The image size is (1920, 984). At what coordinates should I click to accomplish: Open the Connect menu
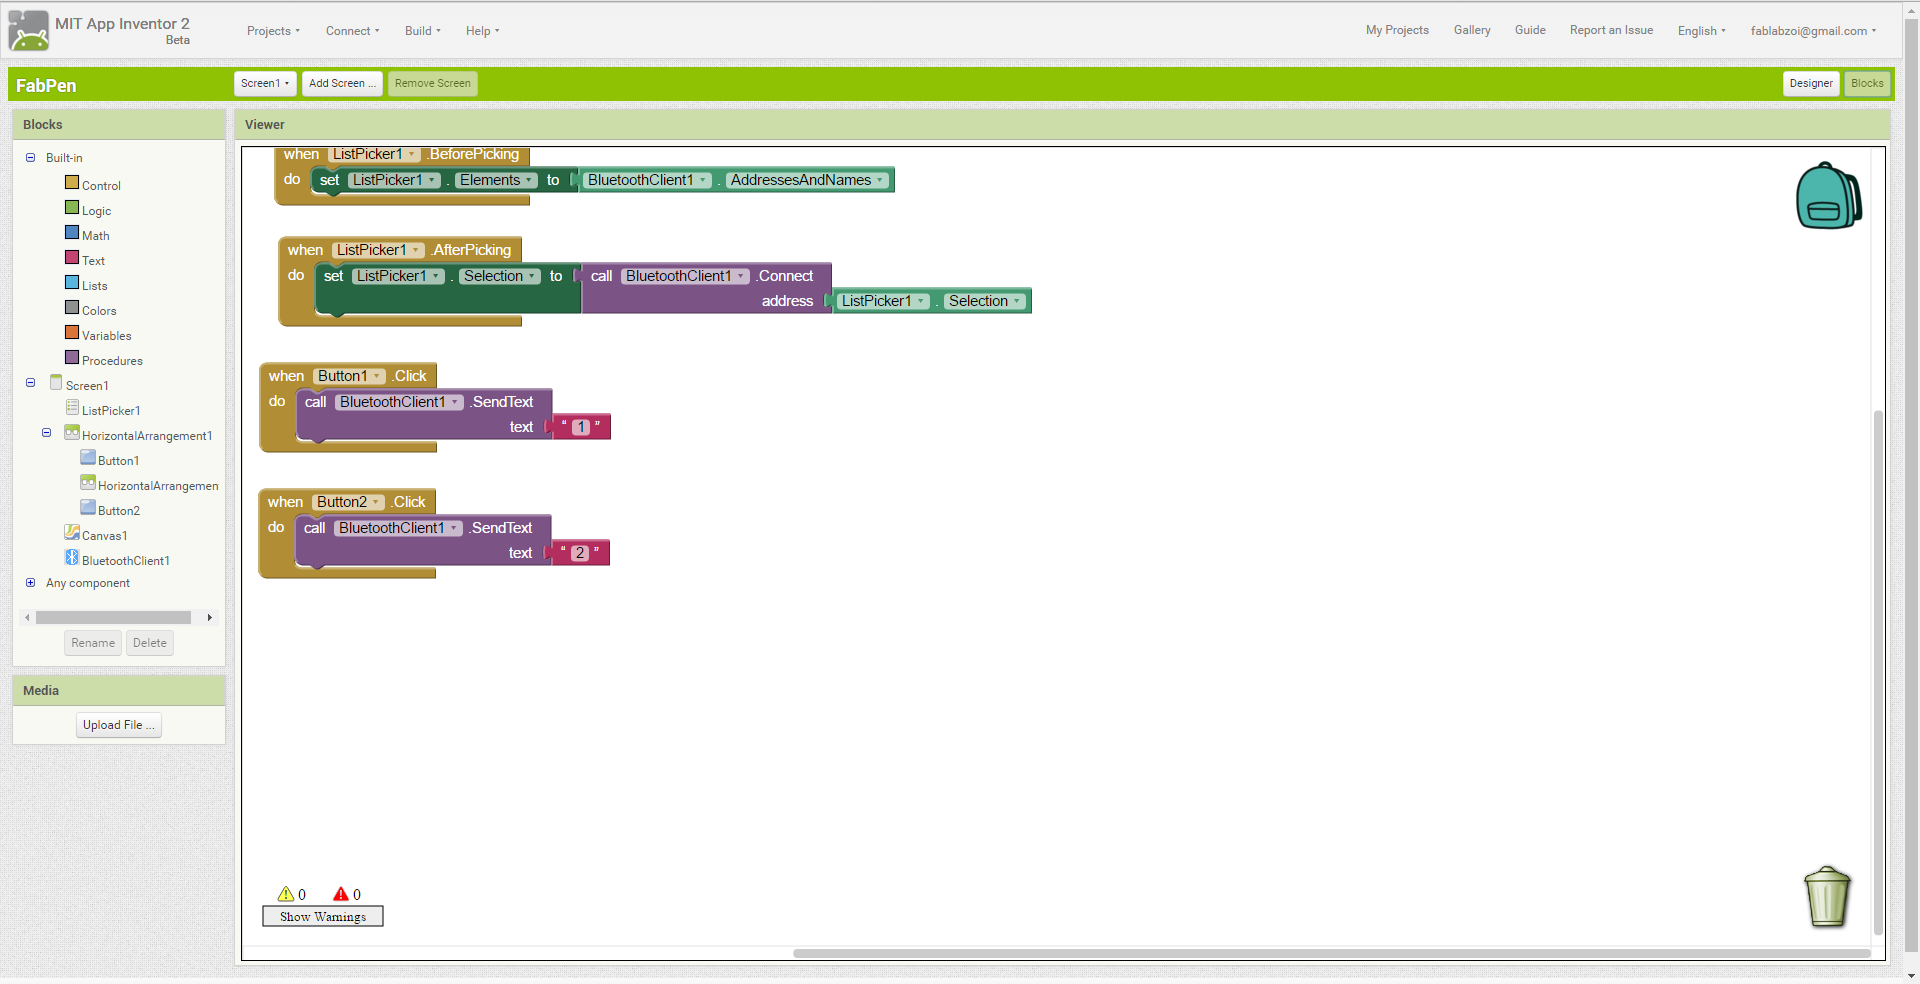(352, 31)
